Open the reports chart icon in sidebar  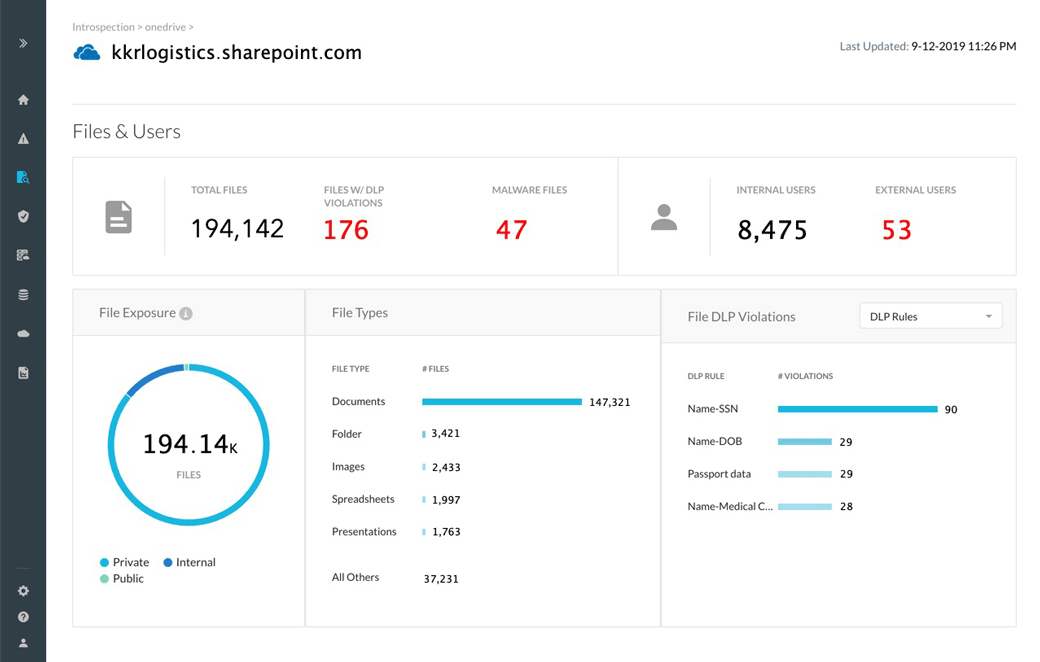pyautogui.click(x=23, y=373)
